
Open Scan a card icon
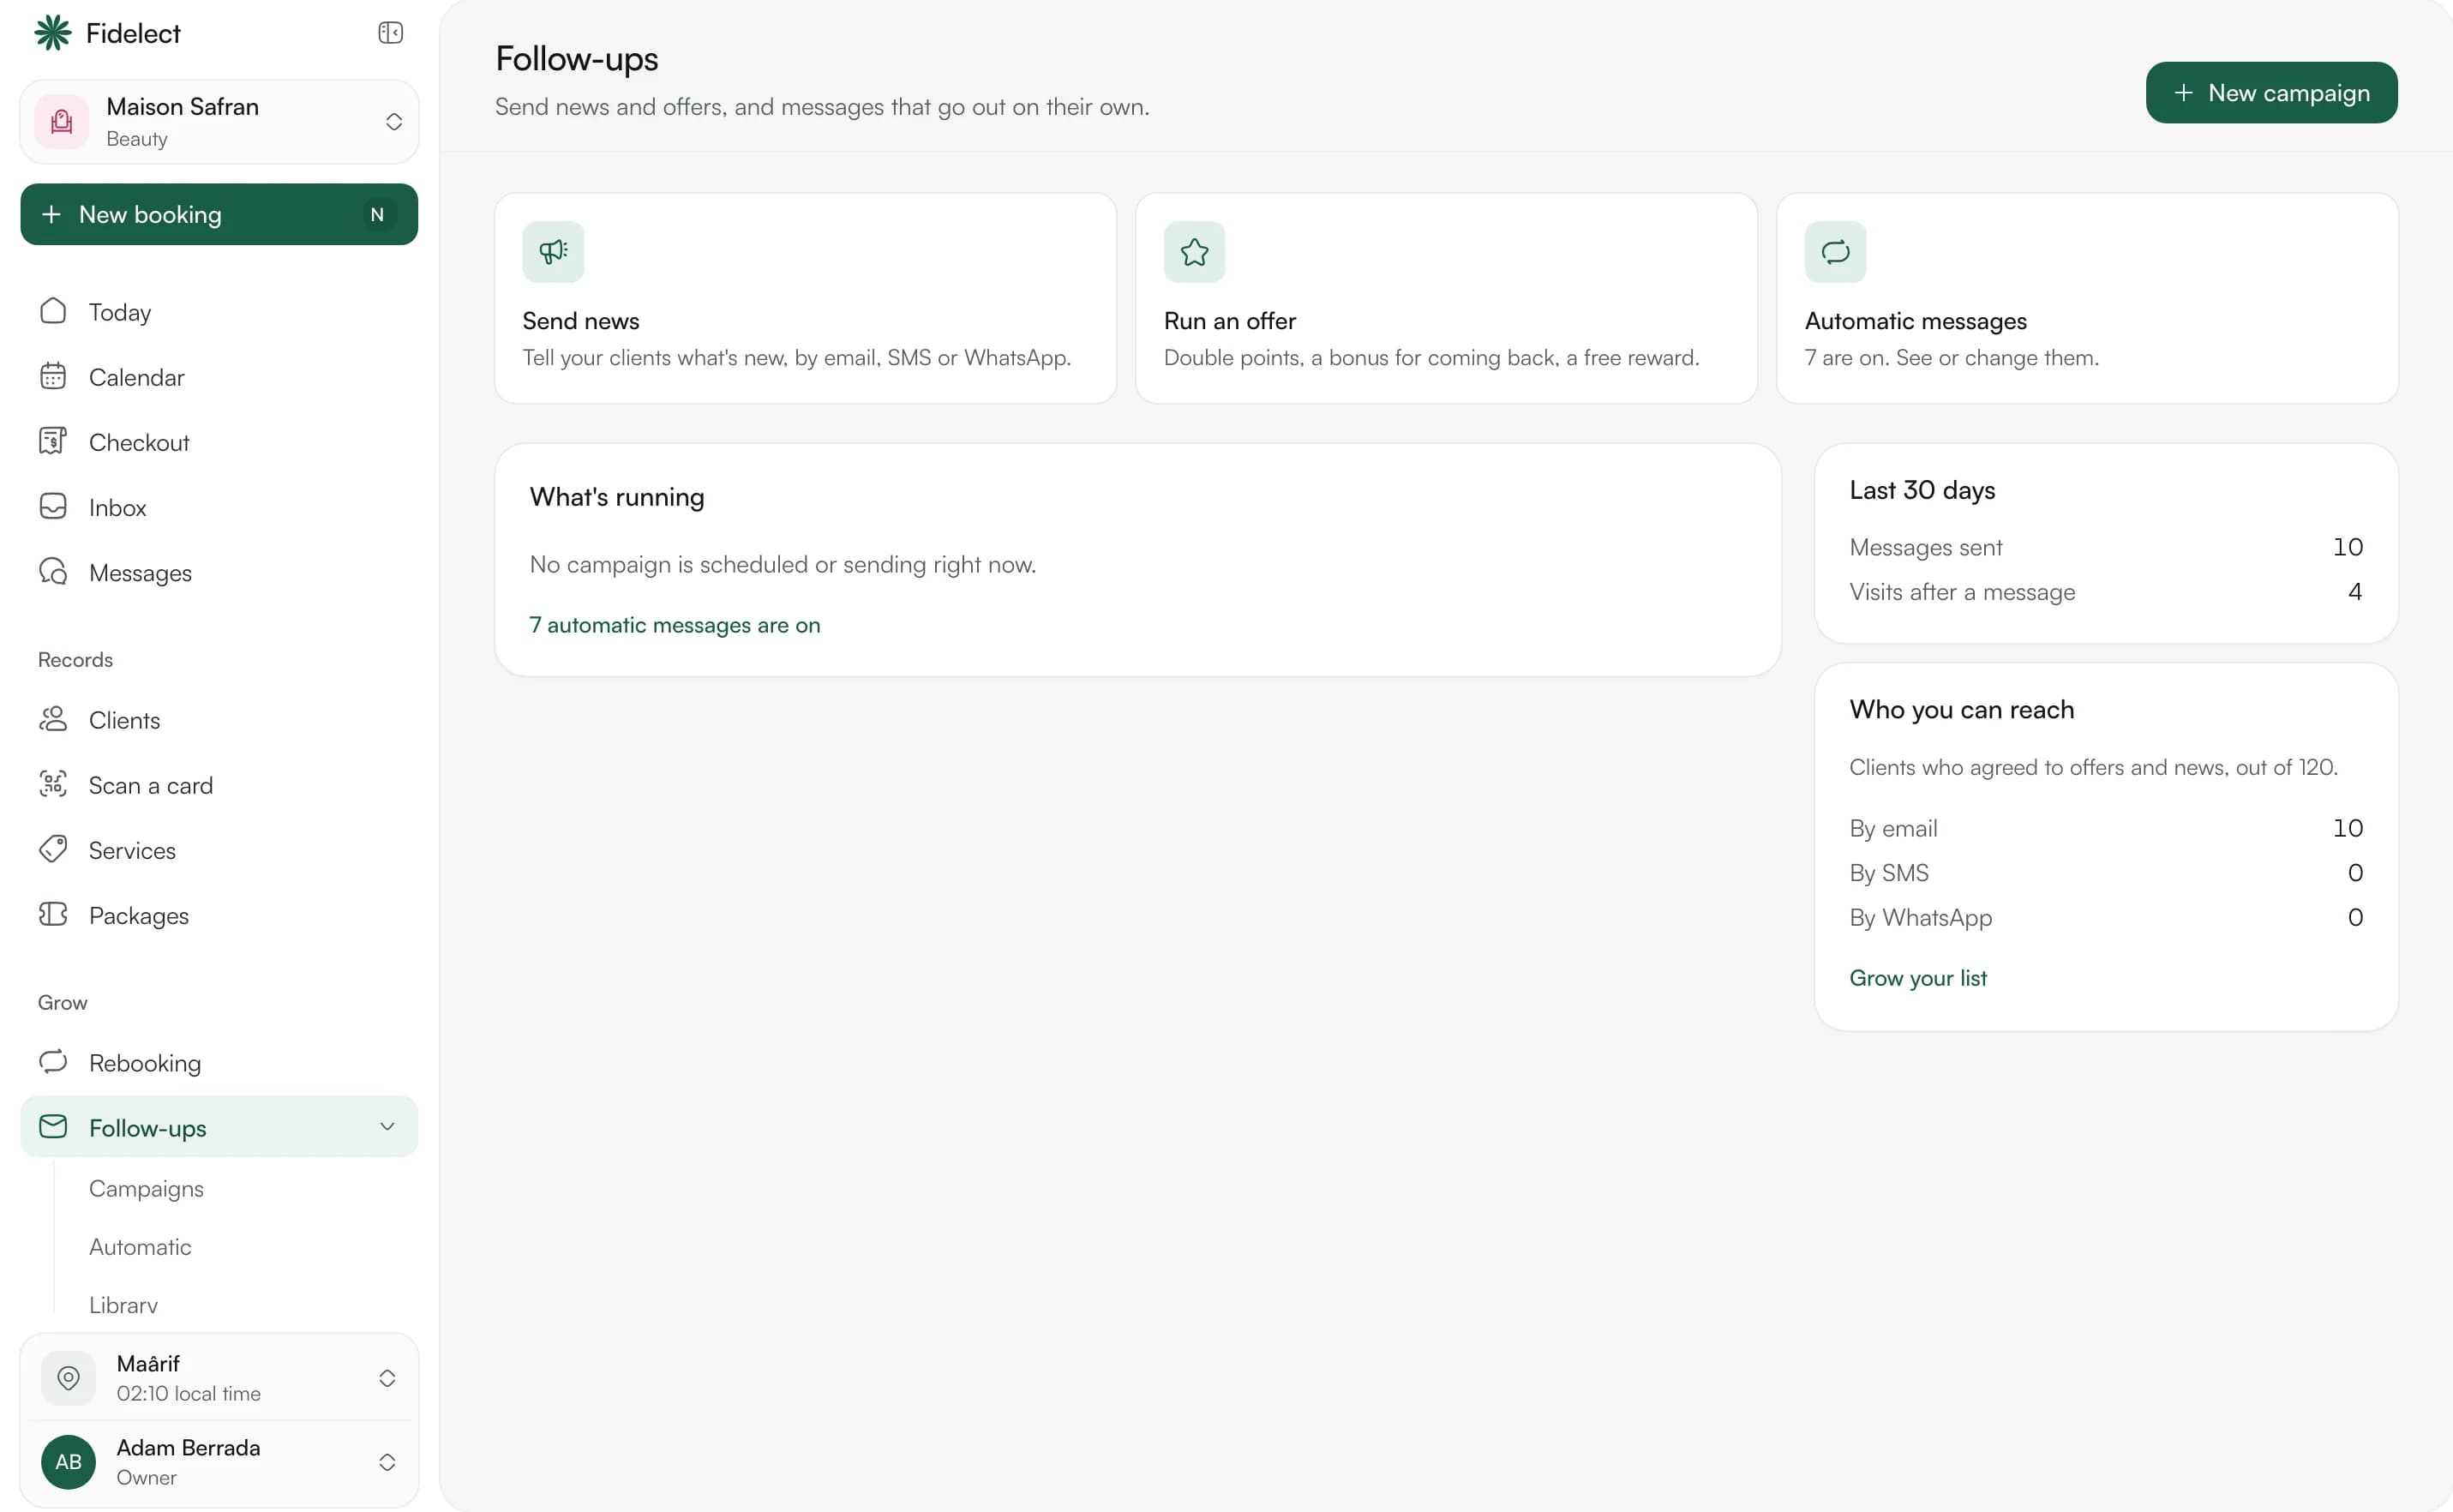53,785
